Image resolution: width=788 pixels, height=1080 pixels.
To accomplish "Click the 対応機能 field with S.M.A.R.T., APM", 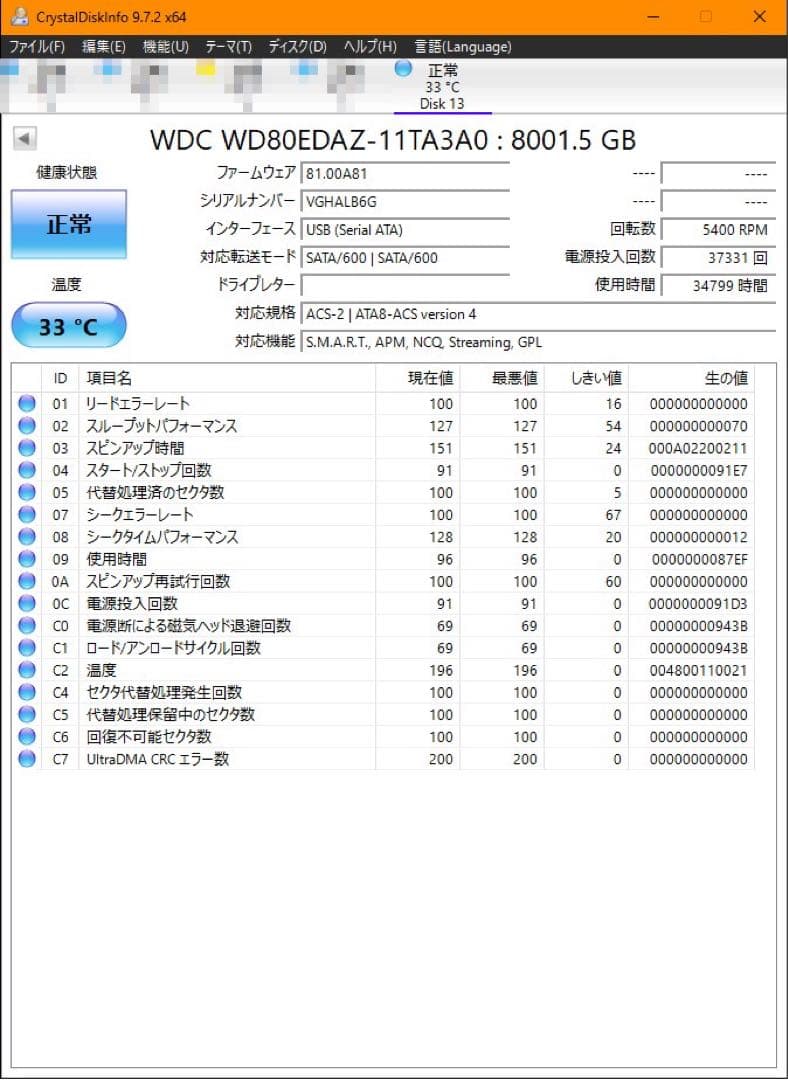I will coord(539,342).
